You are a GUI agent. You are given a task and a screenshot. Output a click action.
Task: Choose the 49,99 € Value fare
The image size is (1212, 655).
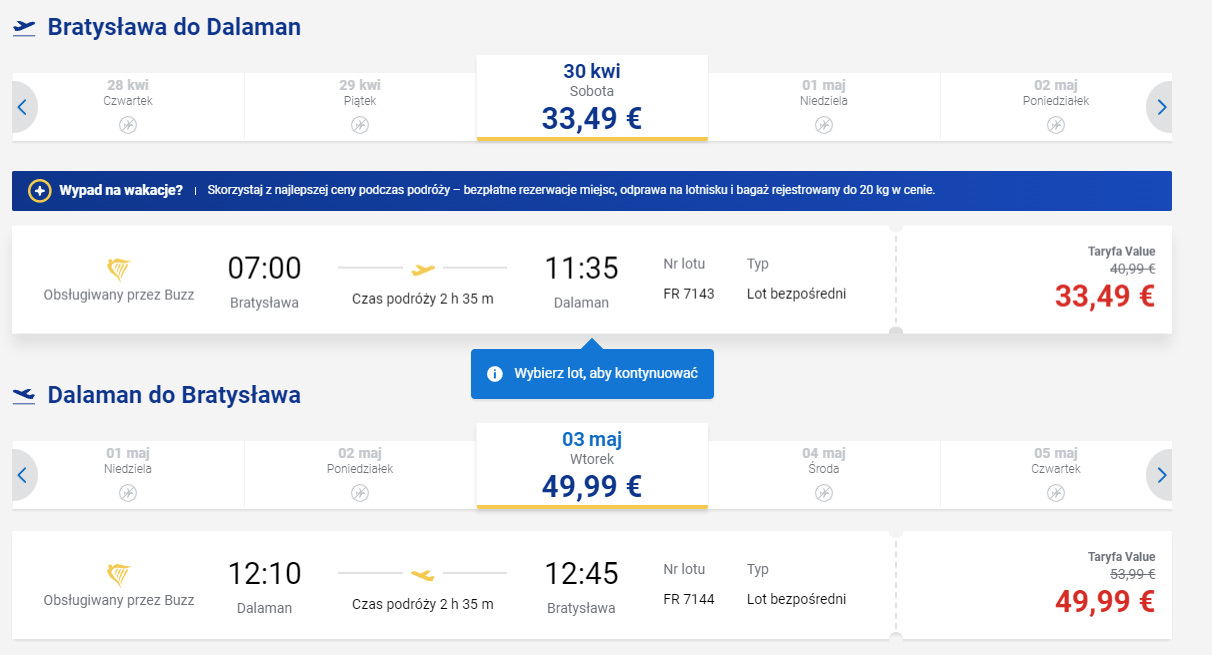(x=1104, y=601)
